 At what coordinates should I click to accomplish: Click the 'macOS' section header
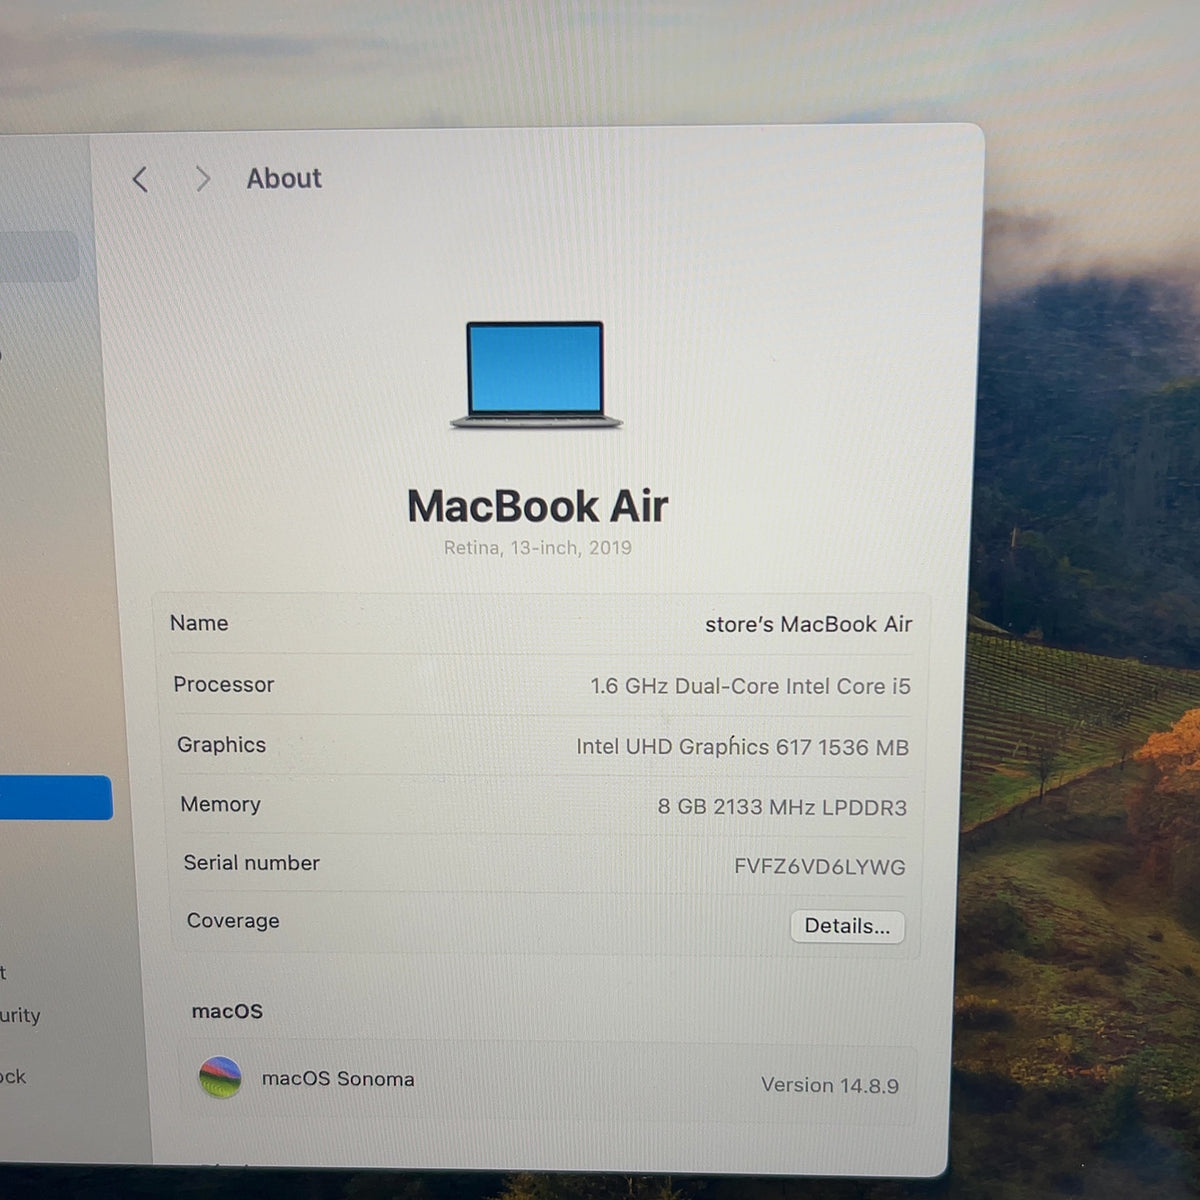pos(227,1011)
